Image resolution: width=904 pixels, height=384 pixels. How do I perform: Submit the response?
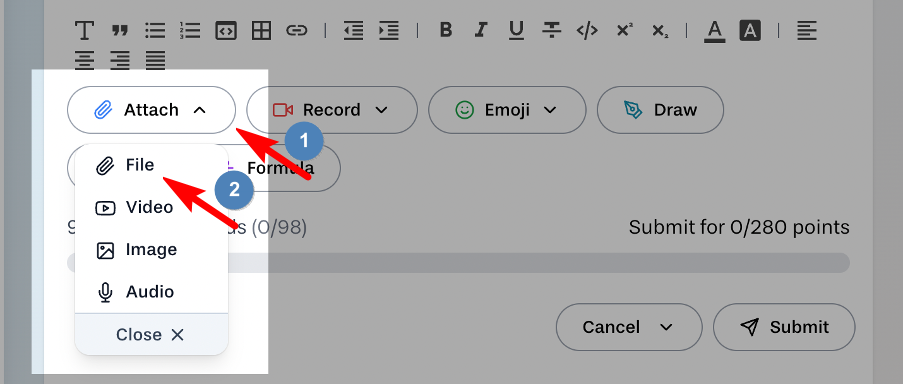(x=784, y=327)
